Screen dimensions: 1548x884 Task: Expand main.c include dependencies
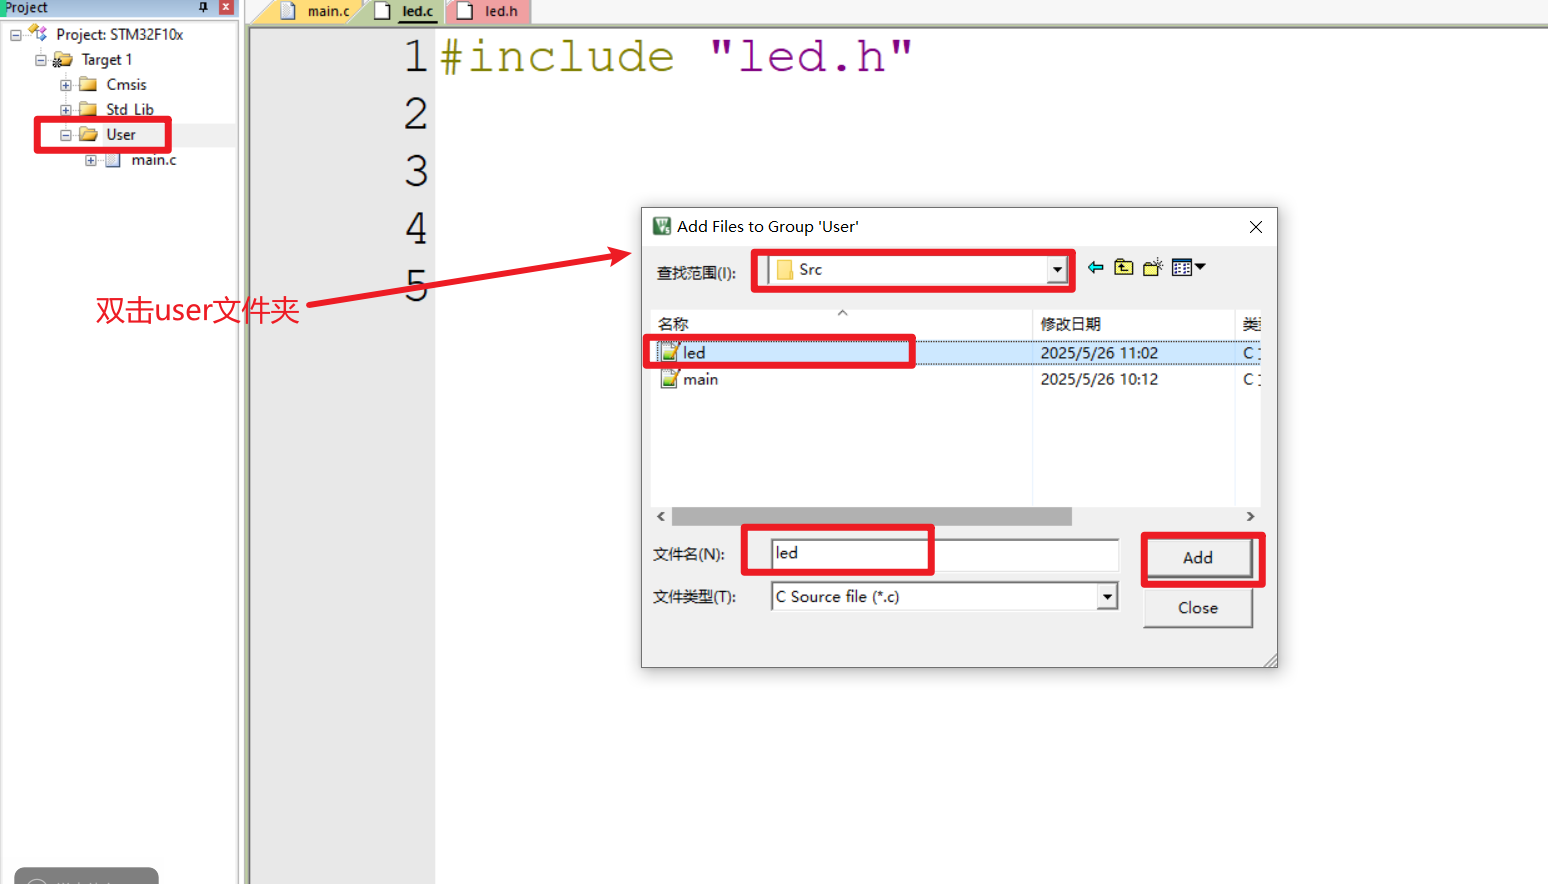[91, 160]
